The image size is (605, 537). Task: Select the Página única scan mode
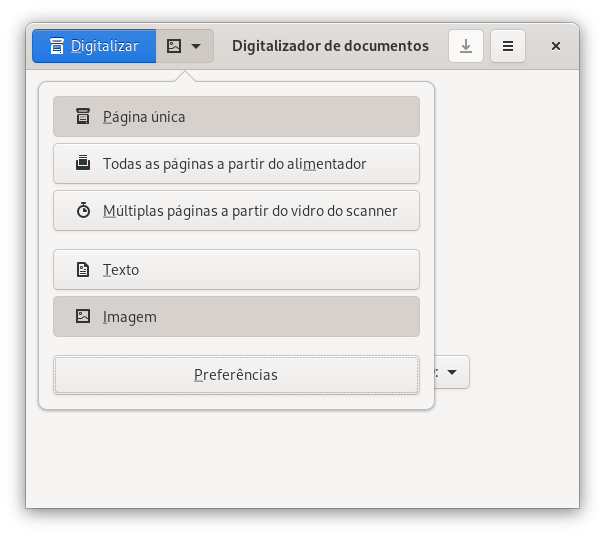point(236,117)
